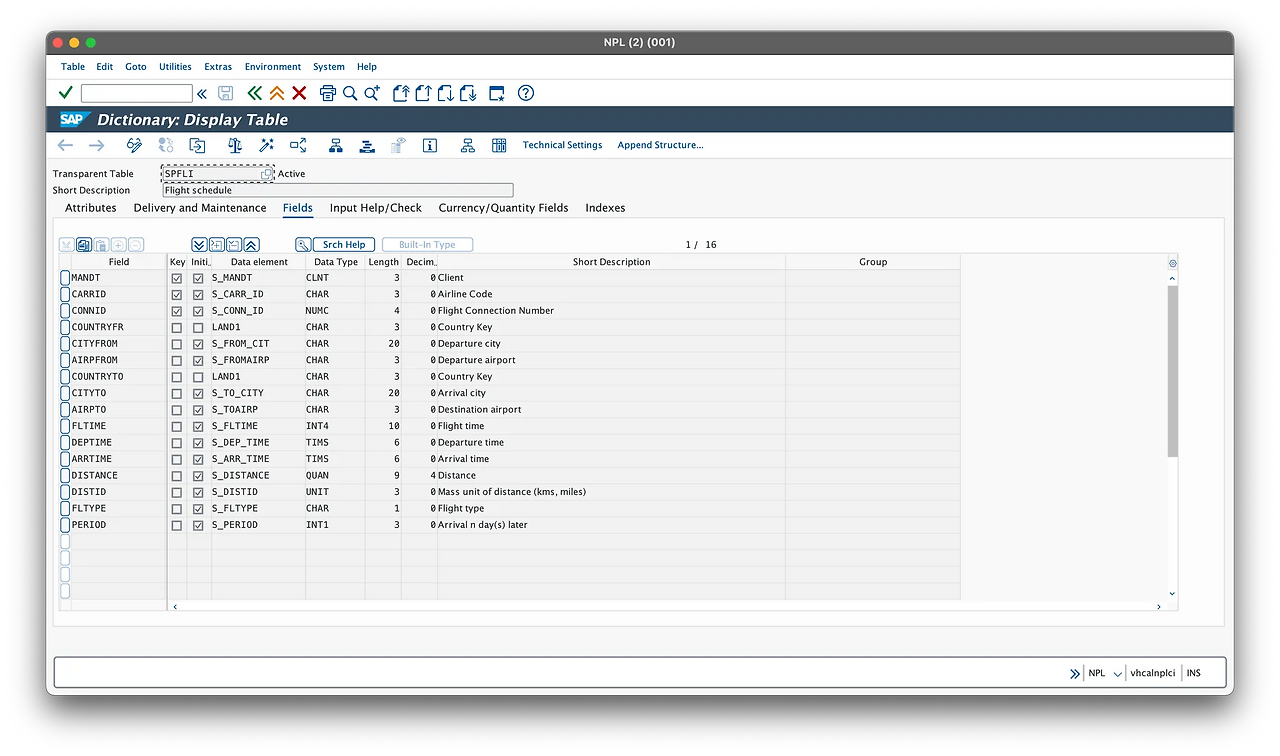Click the Back double-arrow green icon
Viewport: 1280px width, 756px height.
click(x=255, y=93)
